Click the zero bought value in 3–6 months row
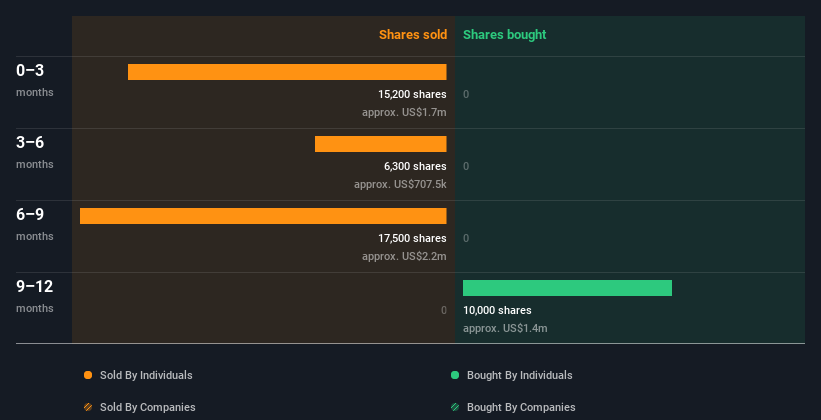The height and width of the screenshot is (420, 821). [466, 166]
